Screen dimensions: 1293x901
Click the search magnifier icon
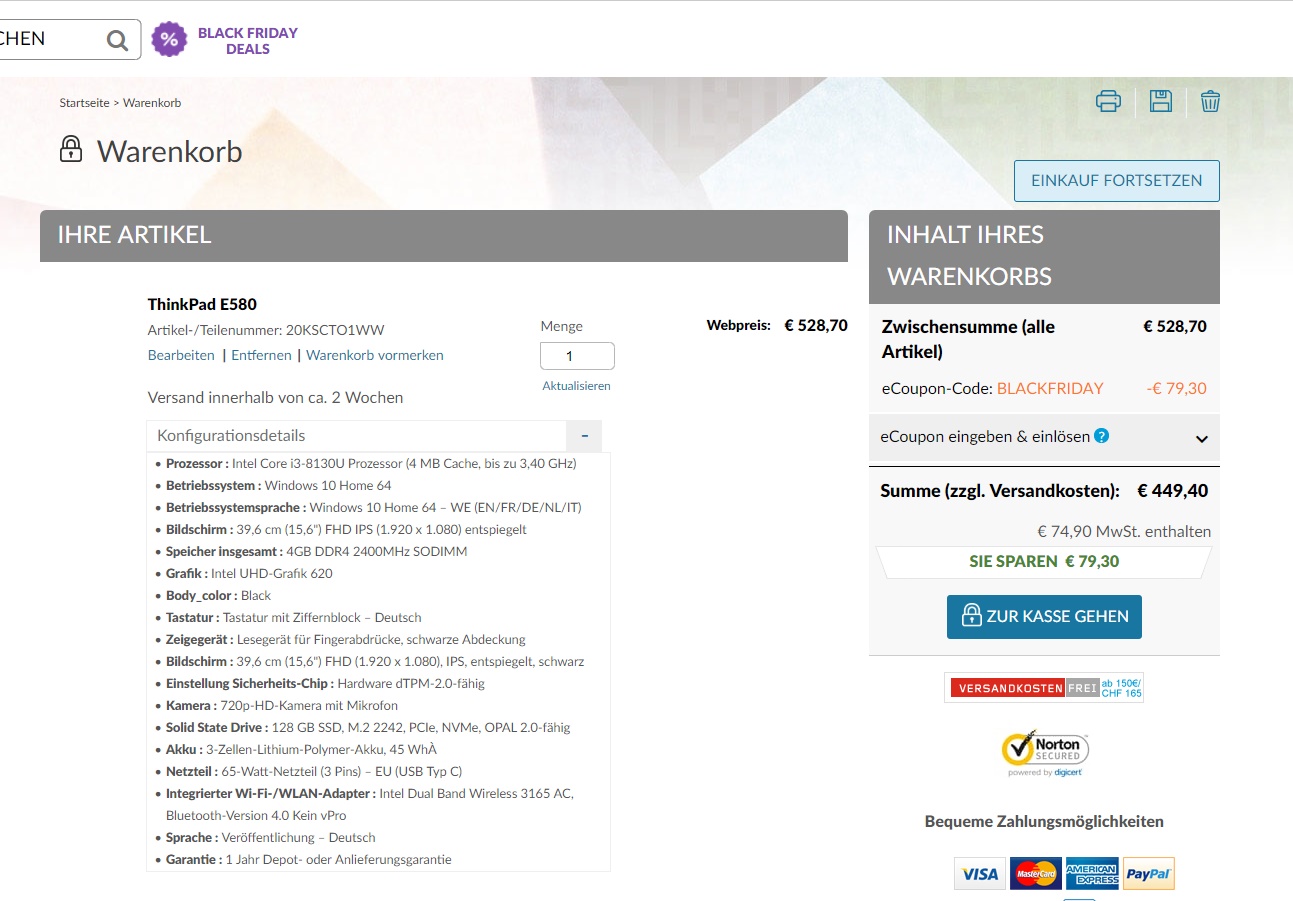pyautogui.click(x=118, y=40)
